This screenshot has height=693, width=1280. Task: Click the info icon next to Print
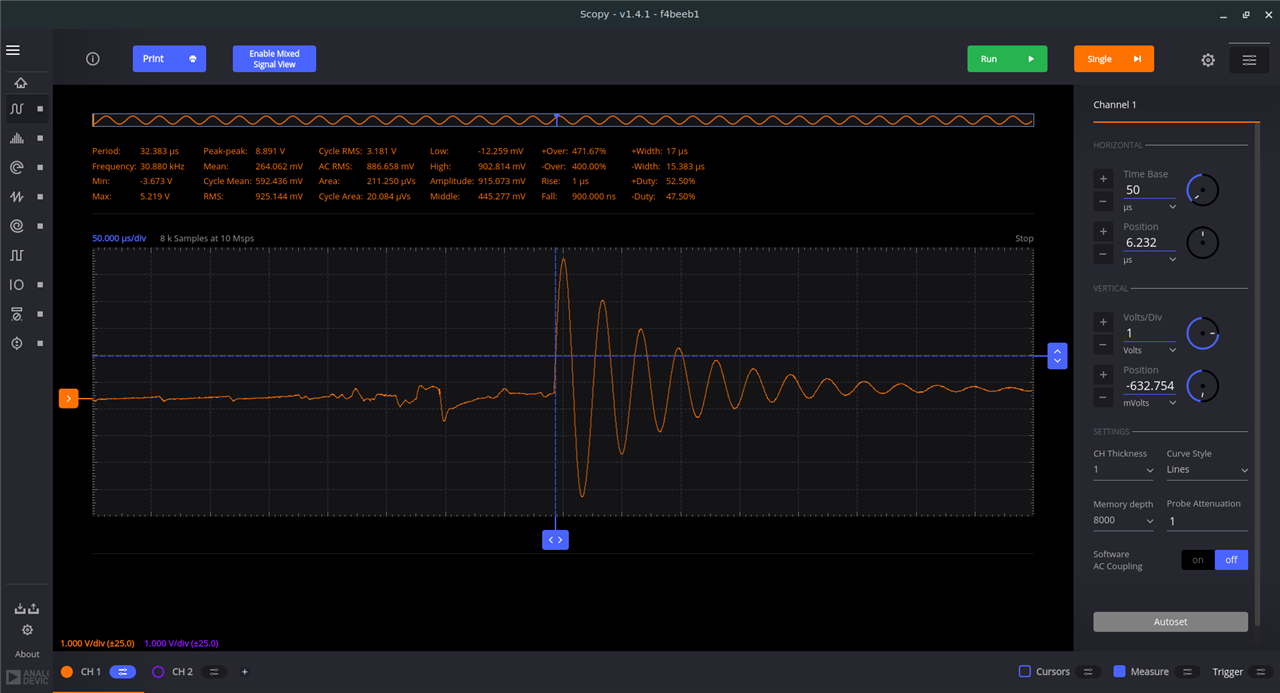pos(93,59)
